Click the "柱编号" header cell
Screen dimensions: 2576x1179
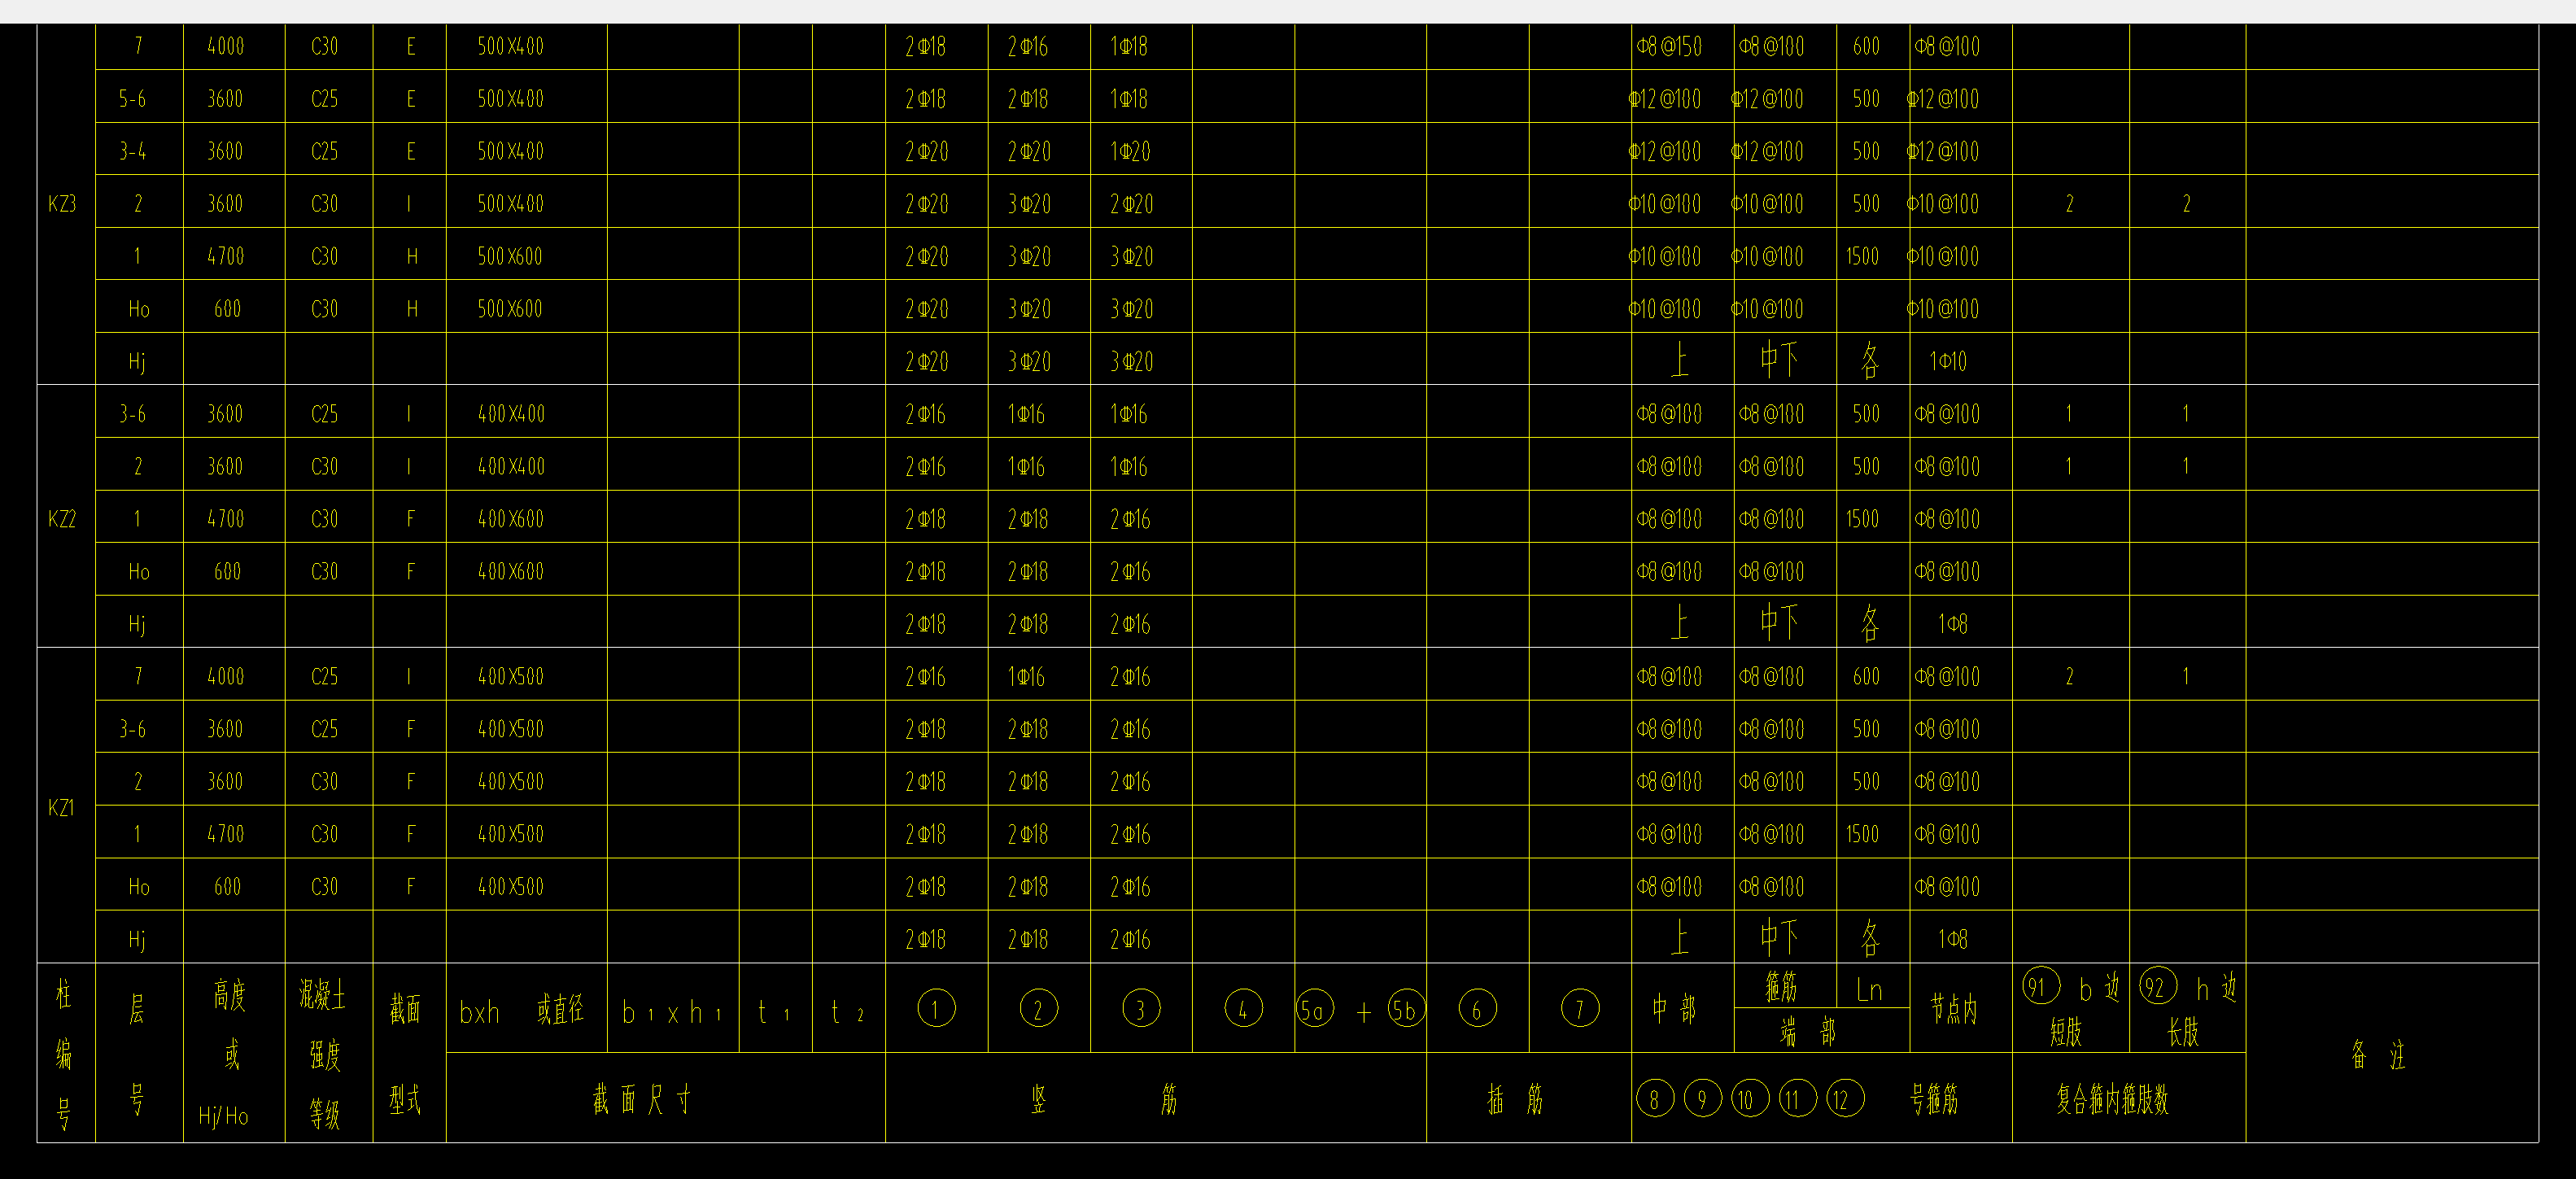point(64,1053)
